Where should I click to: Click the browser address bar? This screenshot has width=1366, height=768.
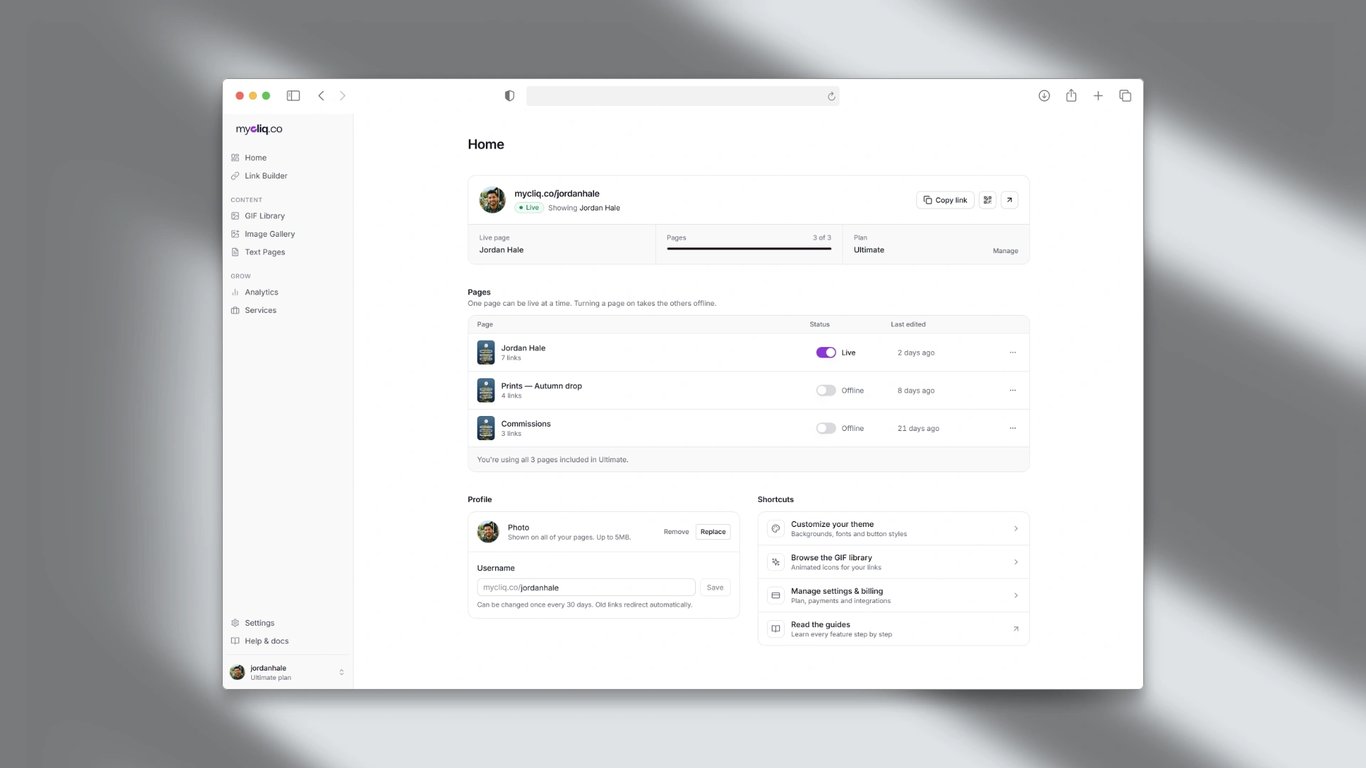(x=682, y=96)
